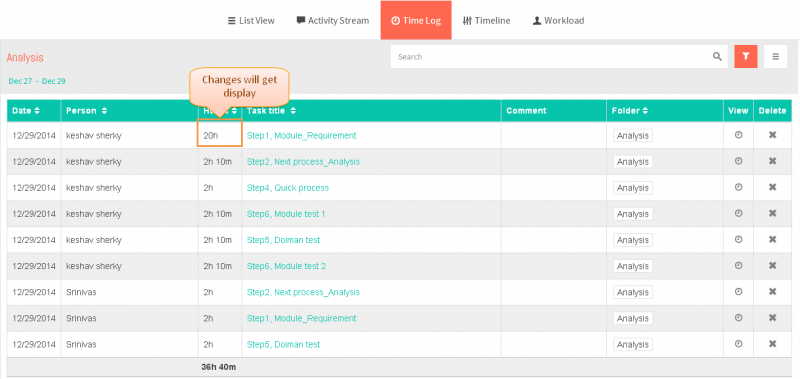This screenshot has width=800, height=379.
Task: Open the Activity Stream tab
Action: click(x=333, y=21)
